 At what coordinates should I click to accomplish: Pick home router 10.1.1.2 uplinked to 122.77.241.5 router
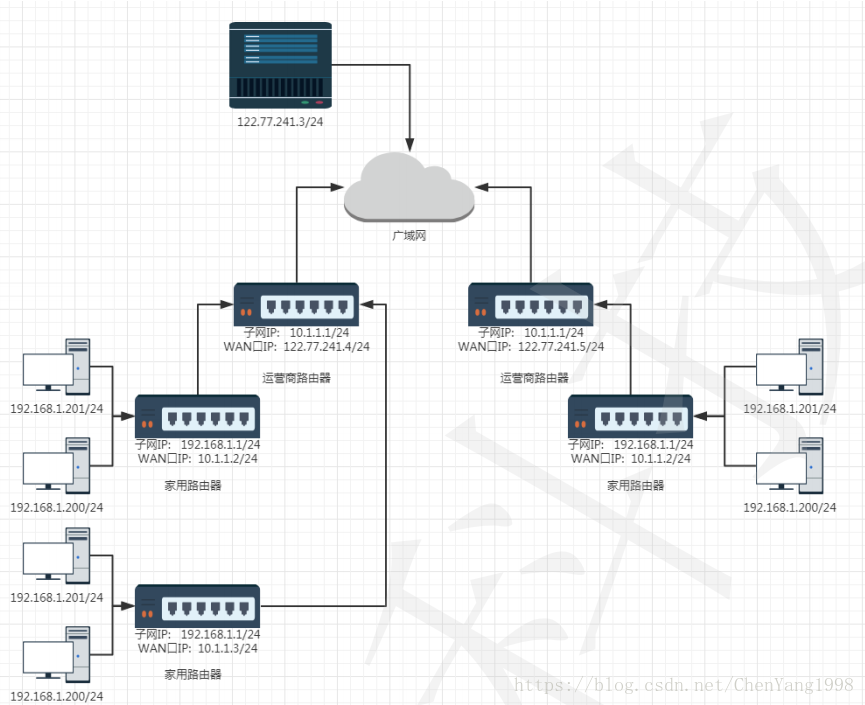tap(631, 416)
